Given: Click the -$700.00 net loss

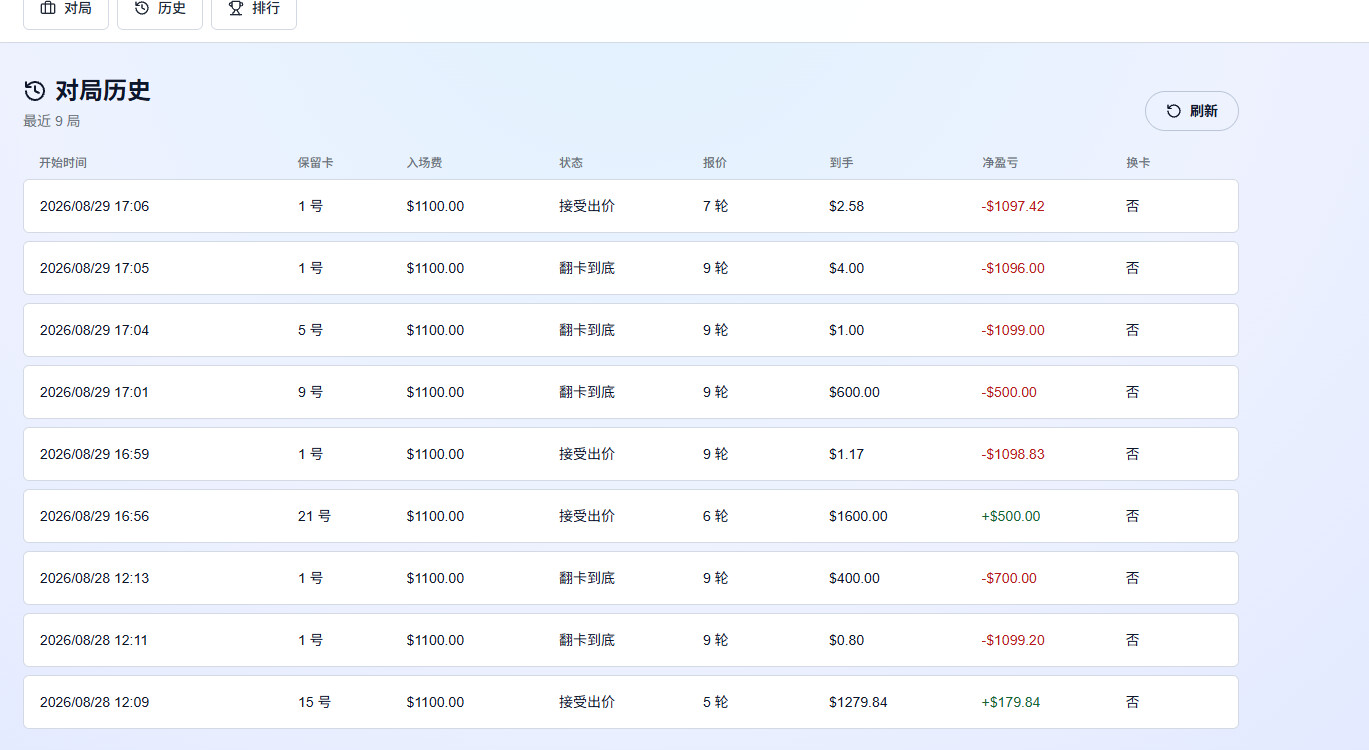Looking at the screenshot, I should pyautogui.click(x=1009, y=578).
